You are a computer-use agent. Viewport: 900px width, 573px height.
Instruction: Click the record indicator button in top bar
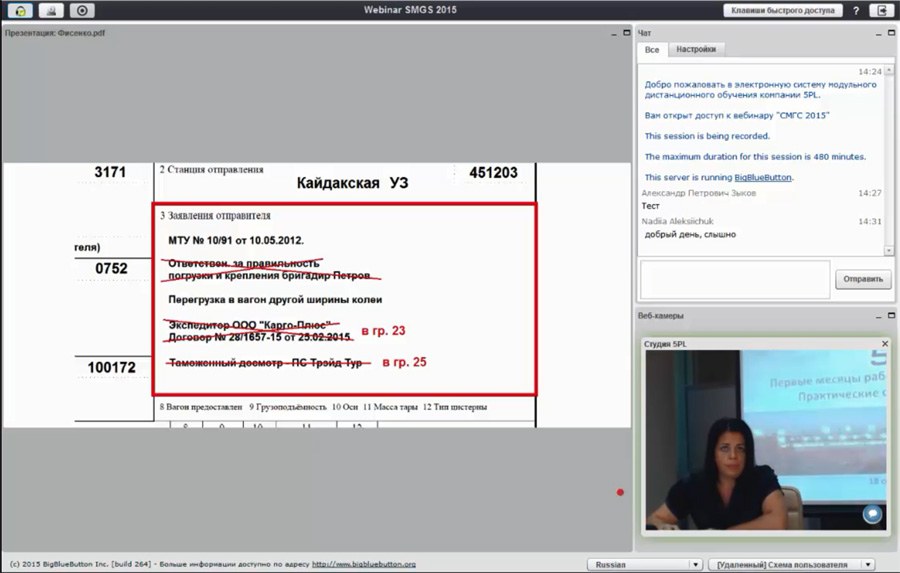[82, 10]
